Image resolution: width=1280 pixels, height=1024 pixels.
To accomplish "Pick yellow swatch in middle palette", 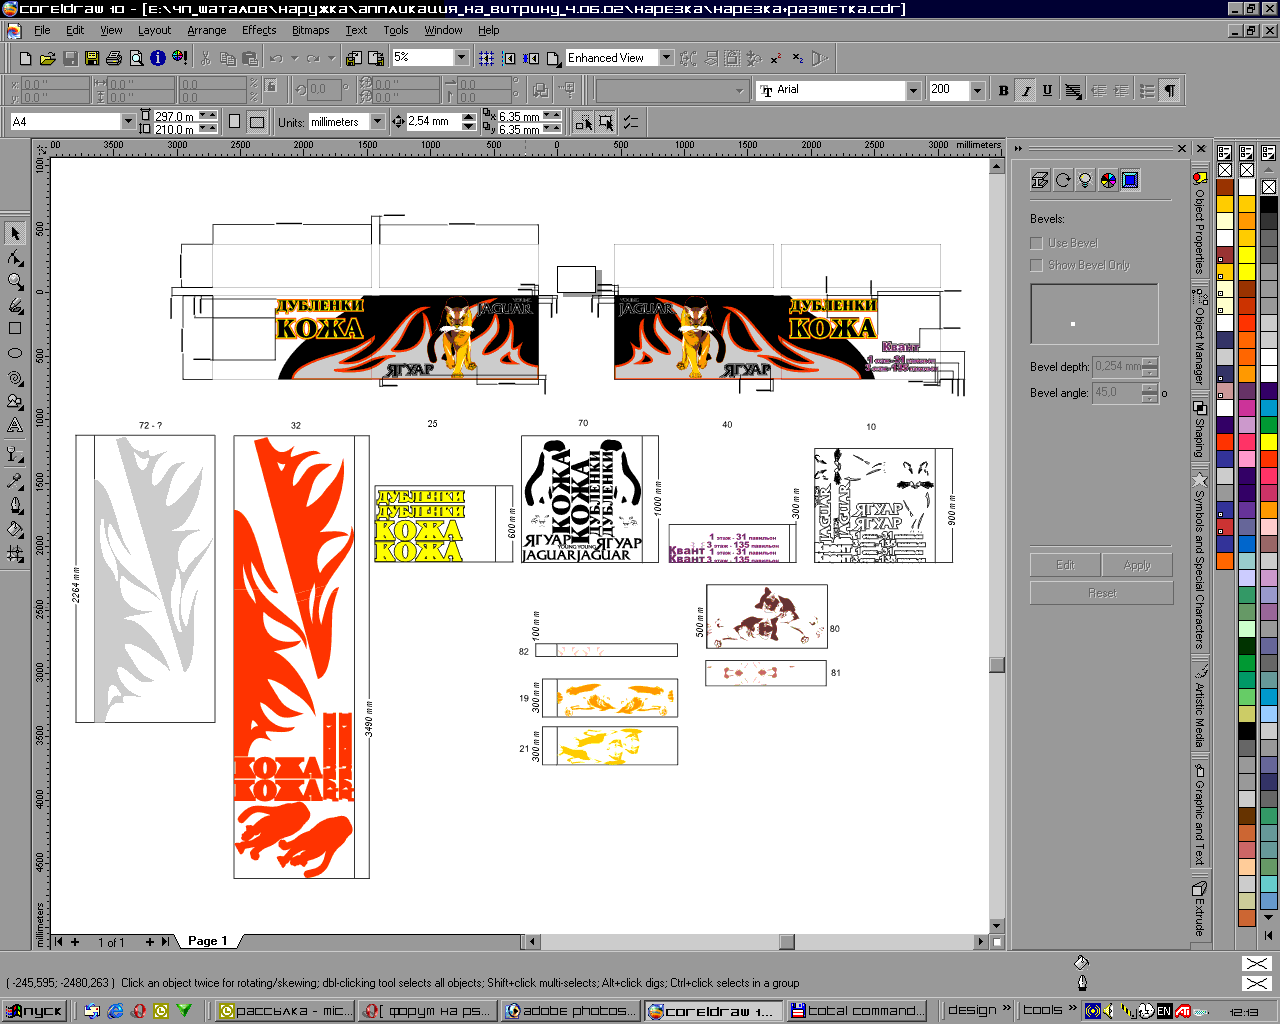I will point(1247,256).
